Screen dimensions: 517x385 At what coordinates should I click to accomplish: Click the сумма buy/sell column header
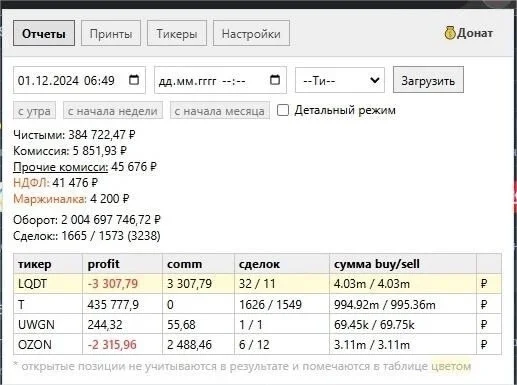point(403,264)
